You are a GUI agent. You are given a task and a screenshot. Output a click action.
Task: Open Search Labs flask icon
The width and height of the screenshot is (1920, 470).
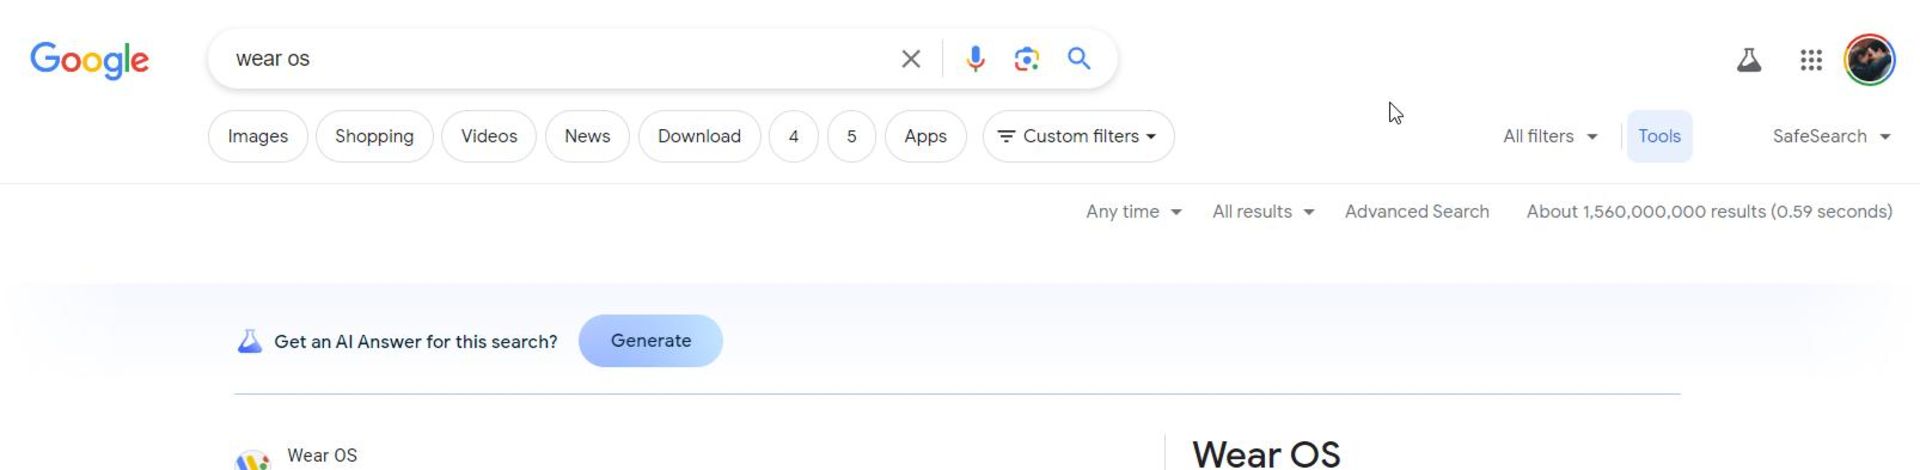(x=1748, y=60)
